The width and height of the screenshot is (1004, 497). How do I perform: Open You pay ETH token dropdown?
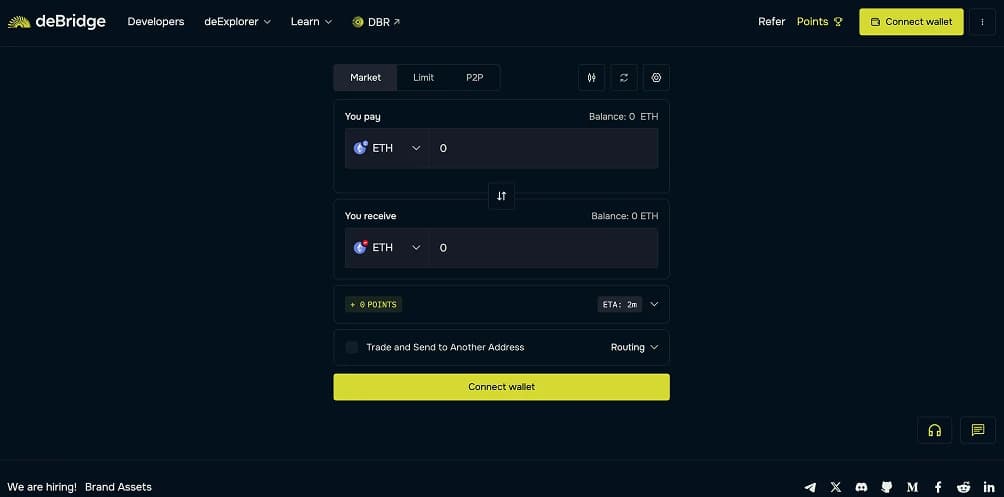(387, 148)
